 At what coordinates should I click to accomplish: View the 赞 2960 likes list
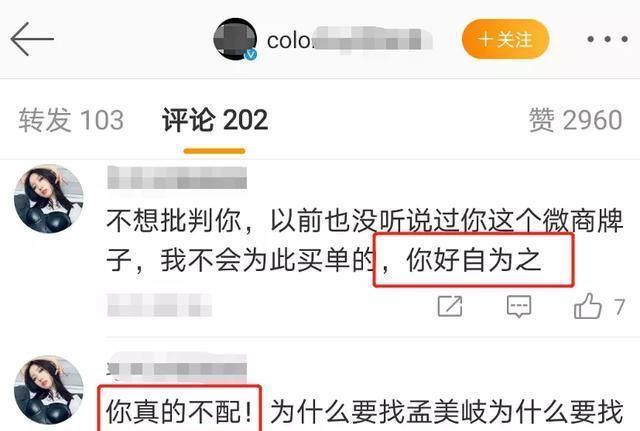(x=575, y=120)
